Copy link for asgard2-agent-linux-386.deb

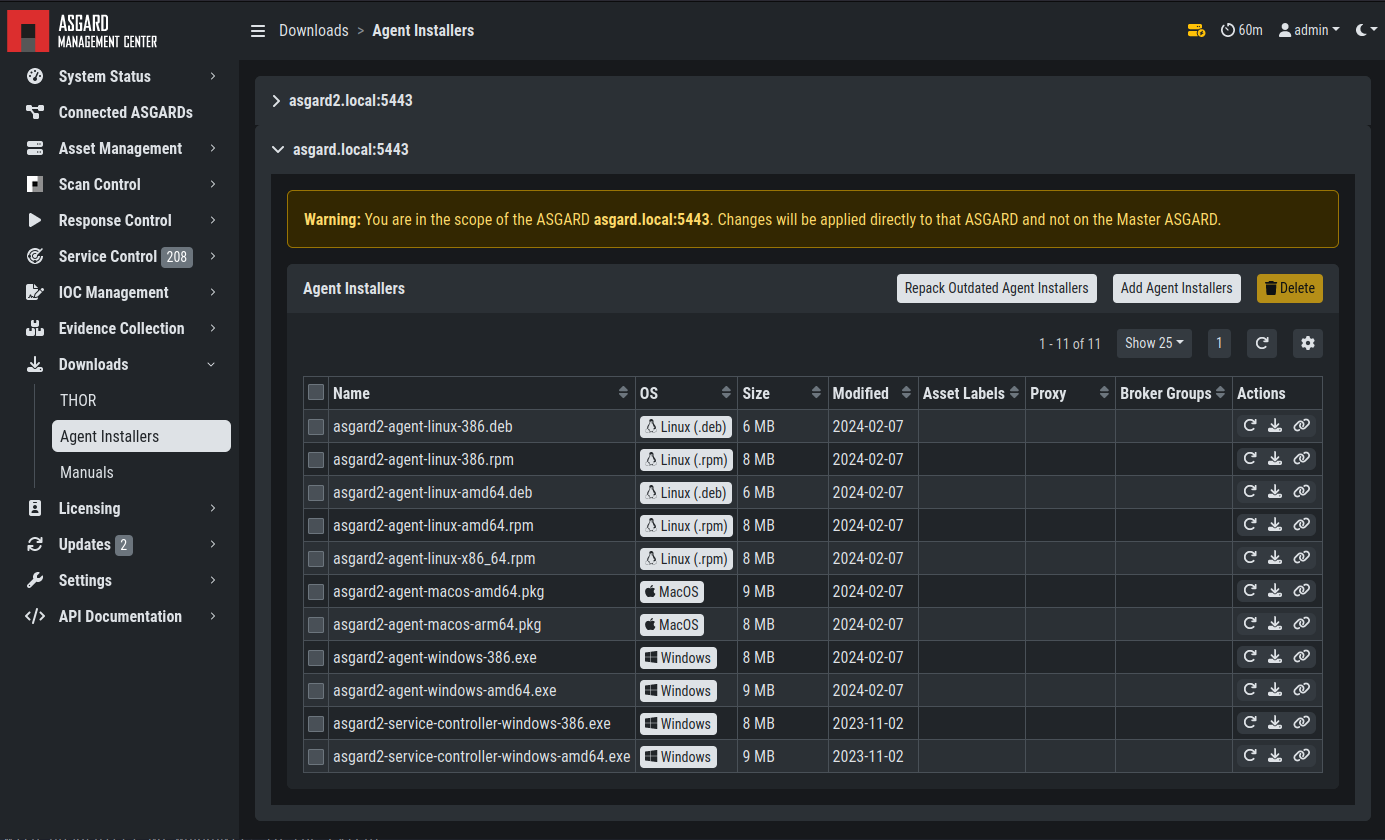(x=1301, y=426)
